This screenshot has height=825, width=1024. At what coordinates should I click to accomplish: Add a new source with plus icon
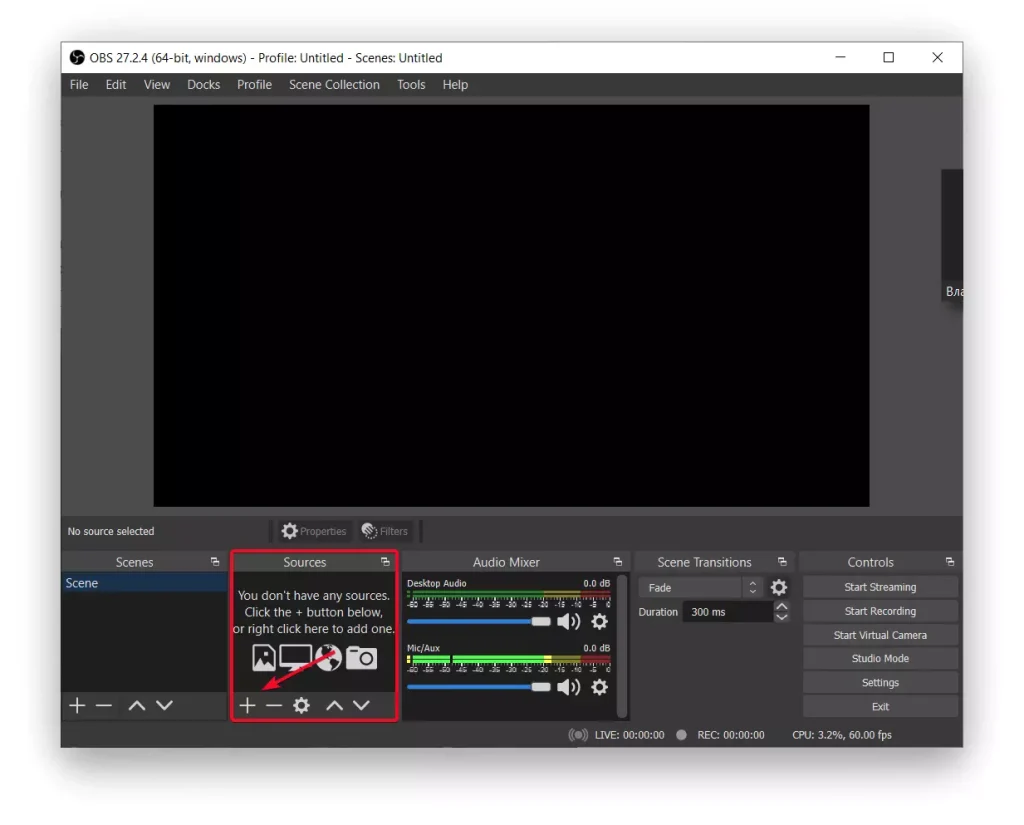[x=247, y=705]
